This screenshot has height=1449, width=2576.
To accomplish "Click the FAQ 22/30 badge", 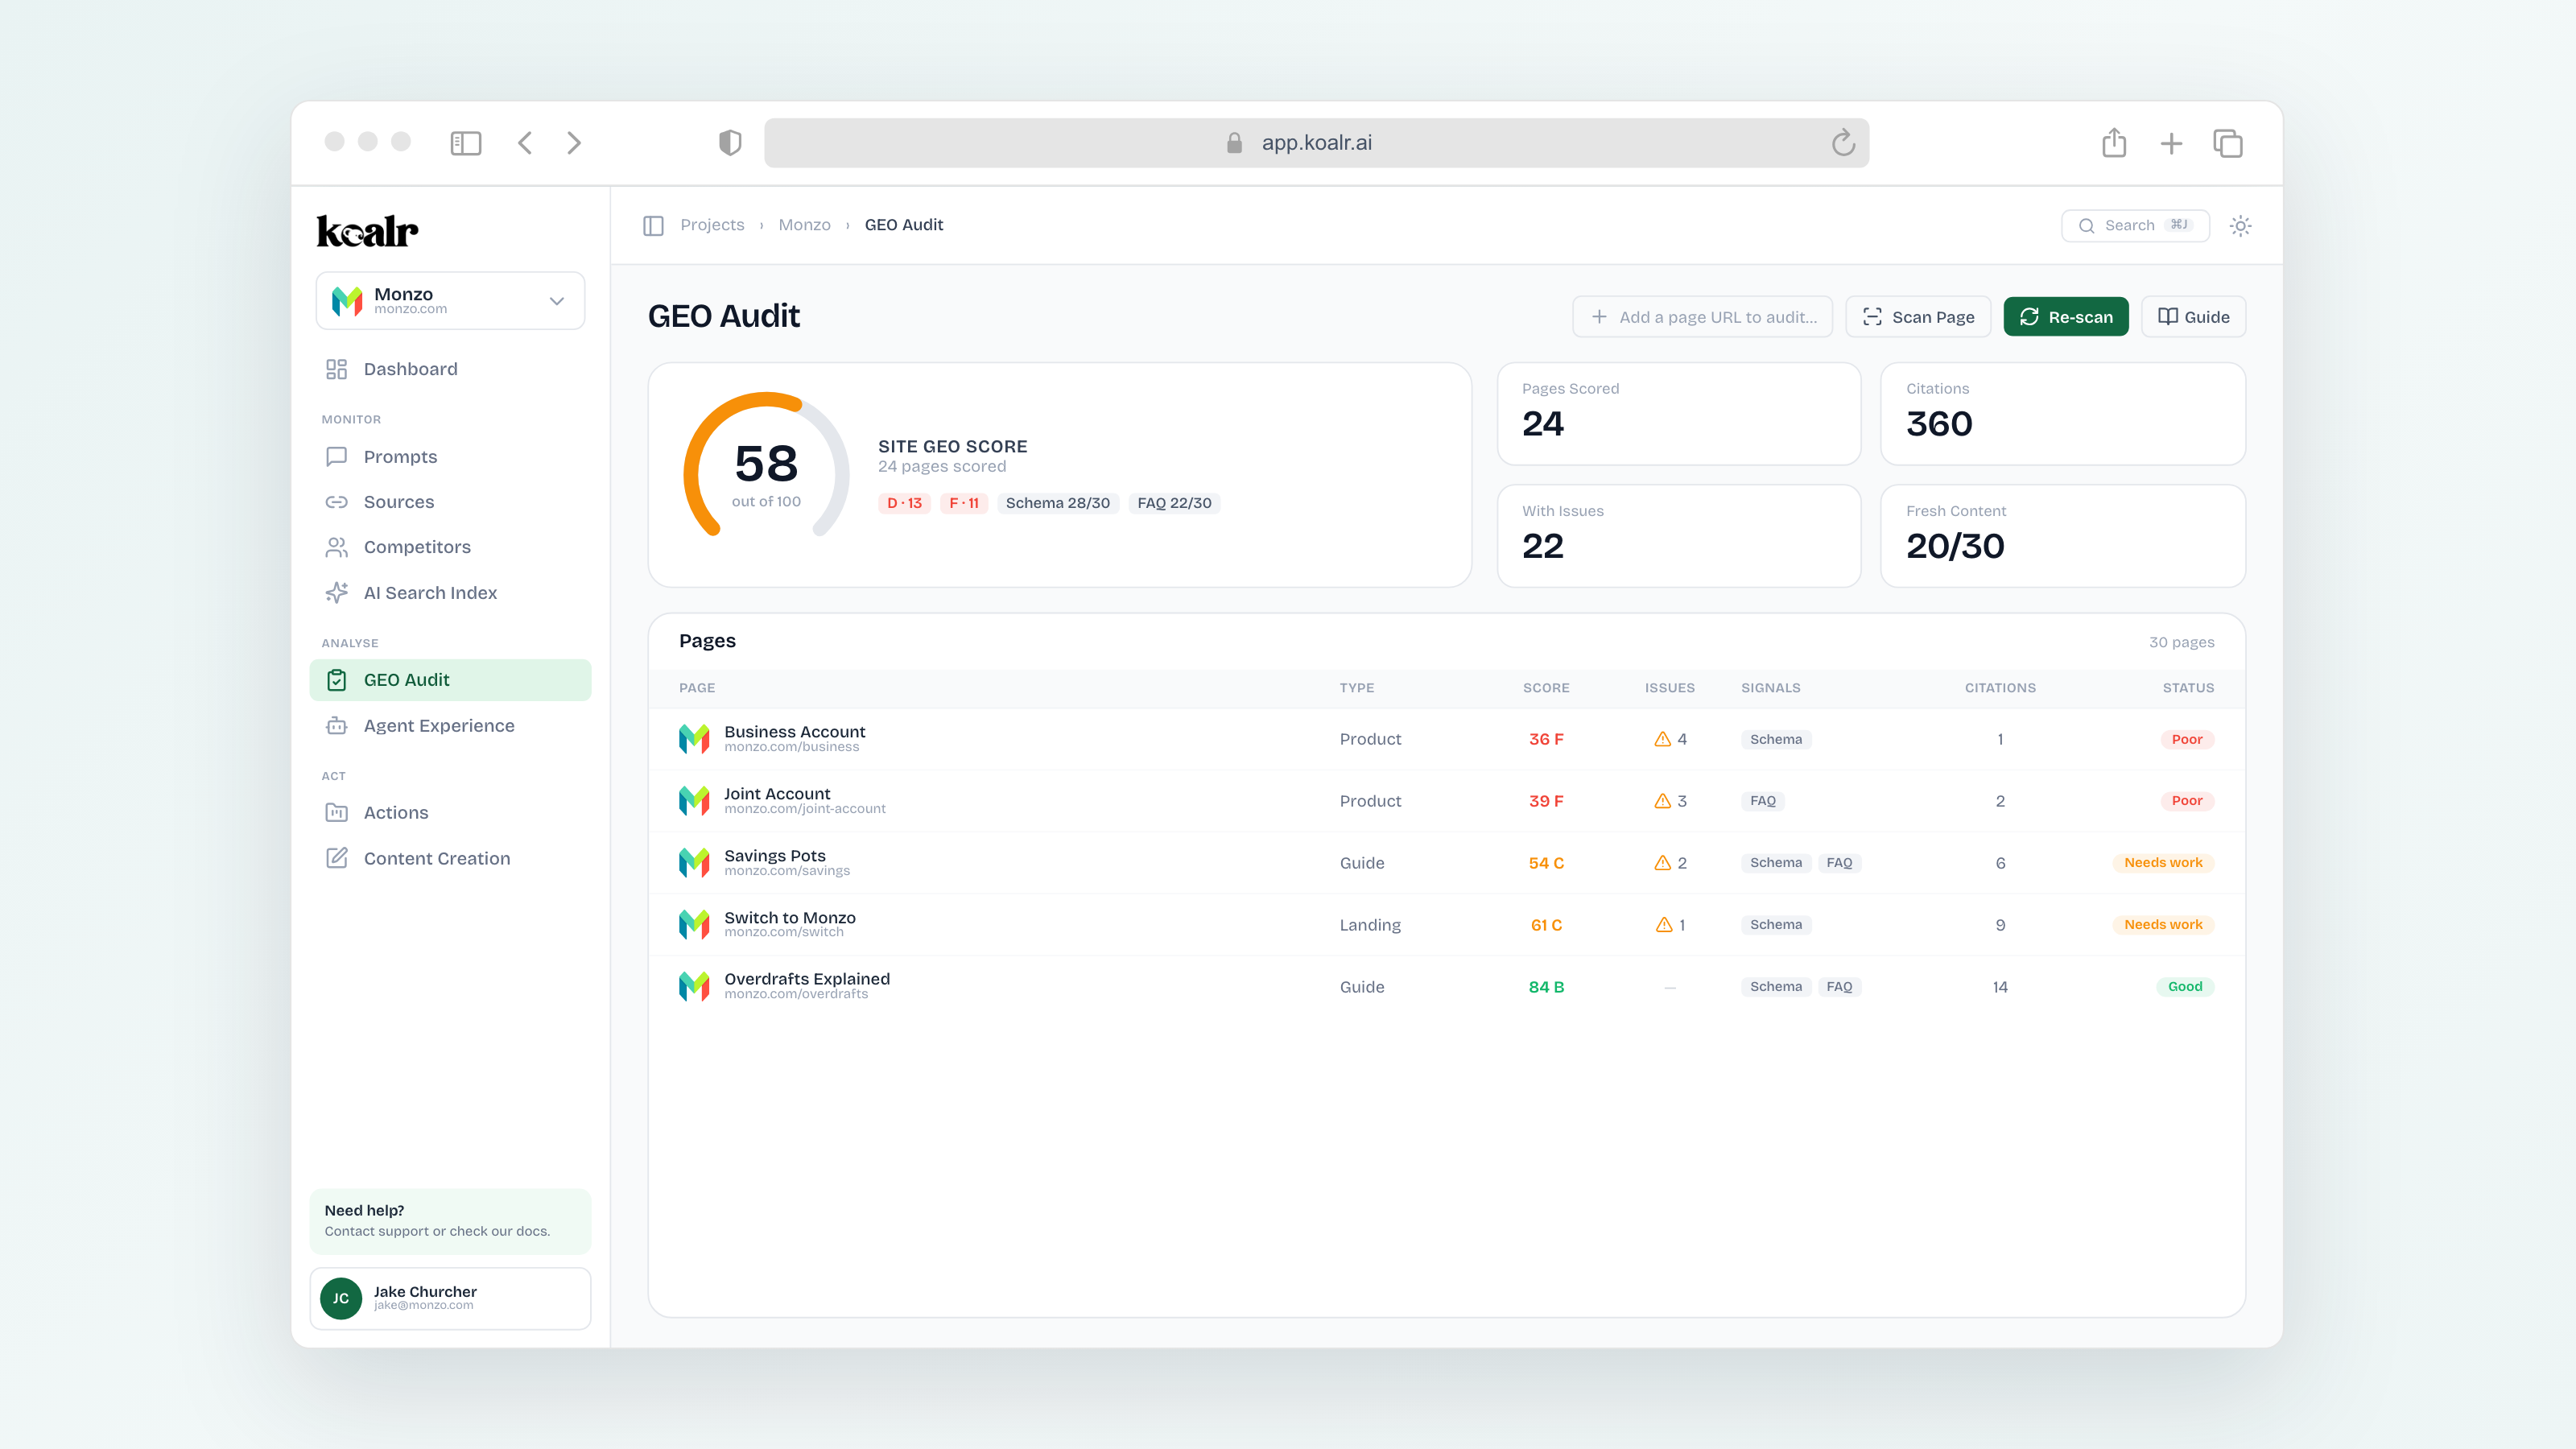I will [1174, 503].
